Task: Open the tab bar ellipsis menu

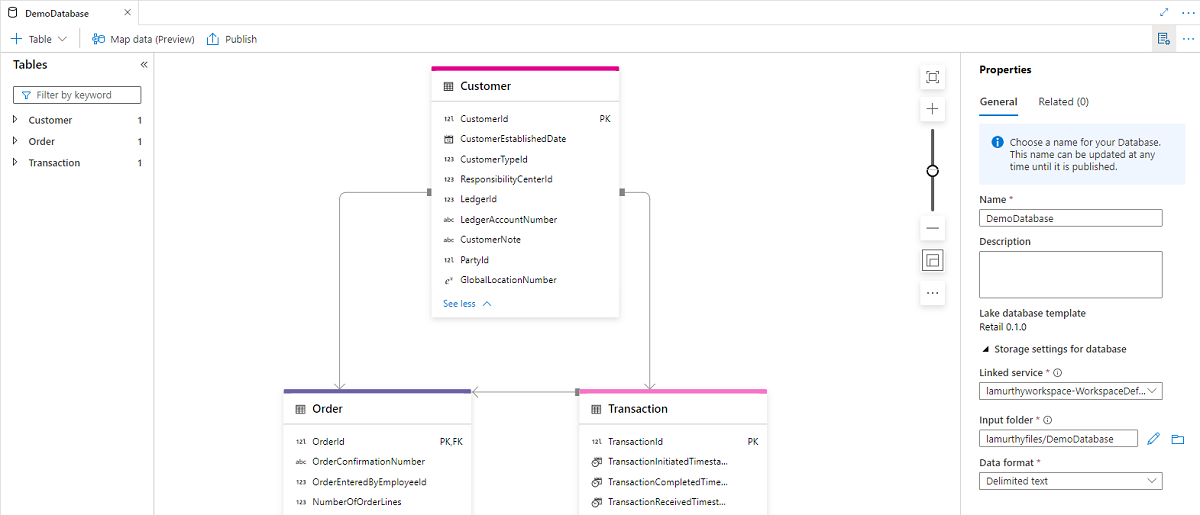Action: pyautogui.click(x=1188, y=12)
